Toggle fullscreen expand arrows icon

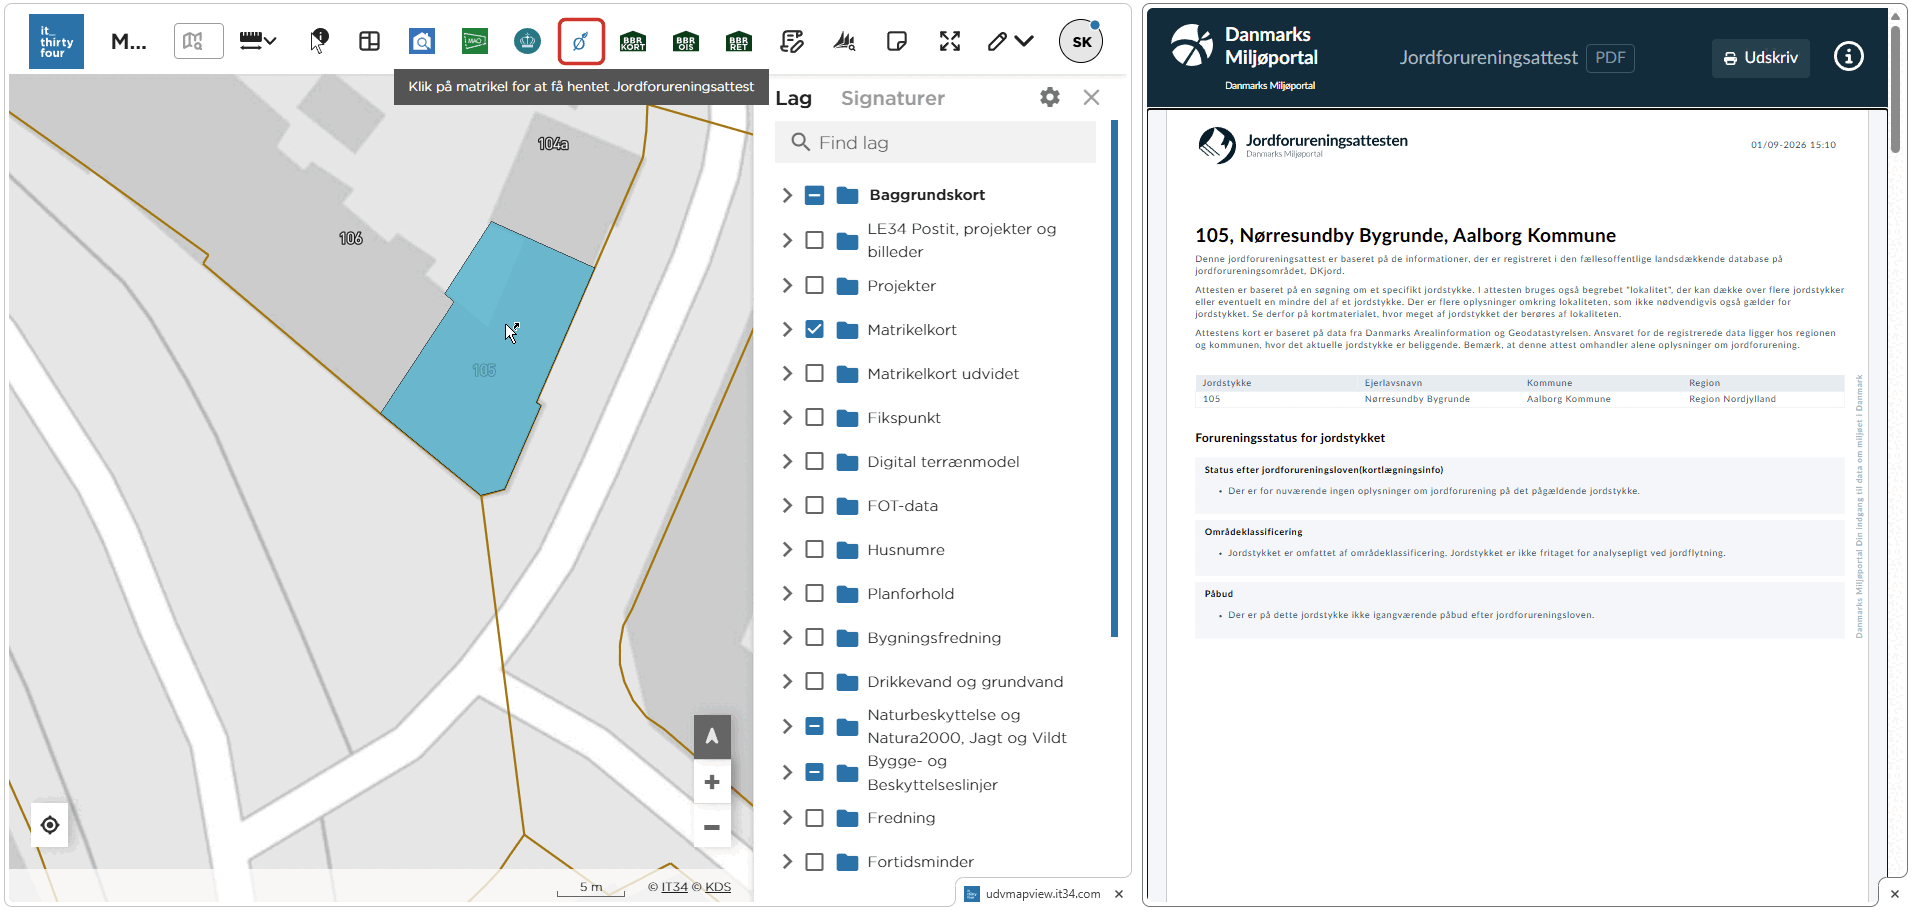pos(950,41)
